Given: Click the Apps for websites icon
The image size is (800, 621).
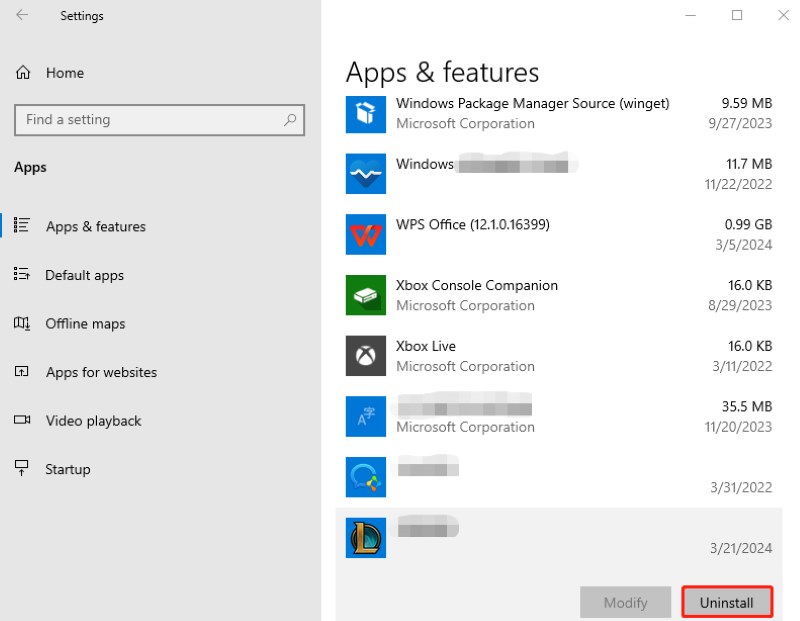Looking at the screenshot, I should 21,371.
